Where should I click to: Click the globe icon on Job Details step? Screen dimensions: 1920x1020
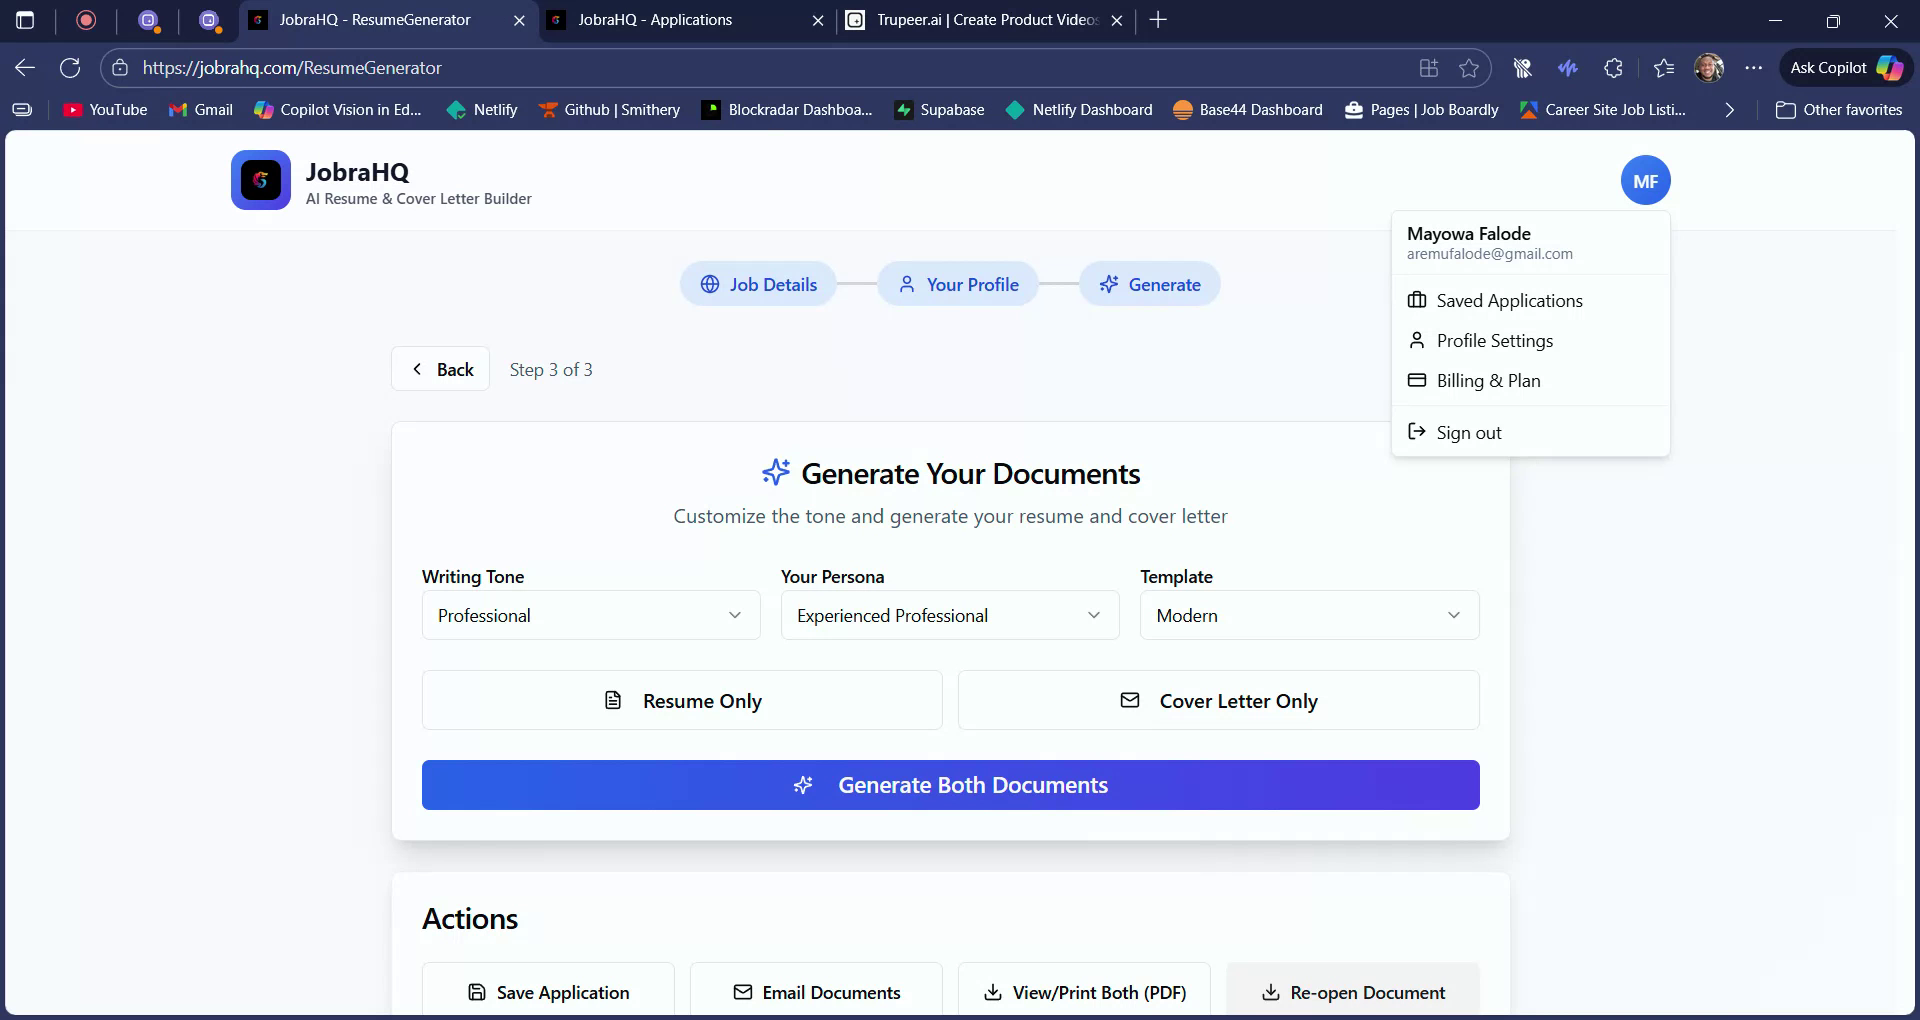point(709,284)
